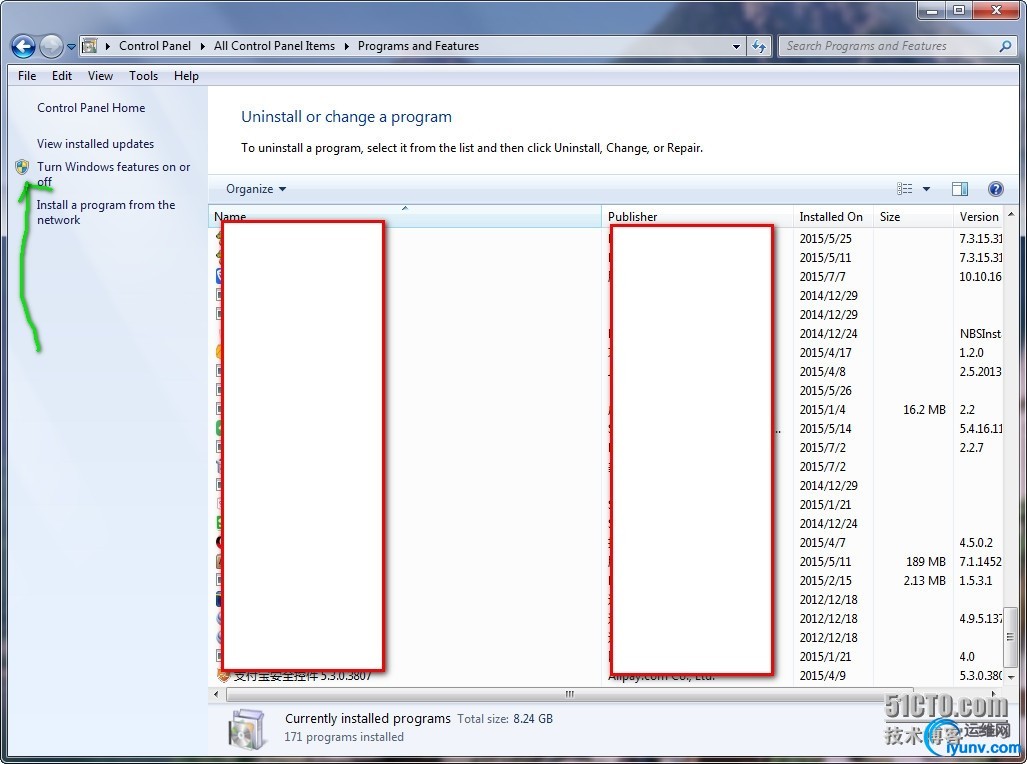Toggle the preview pane icon

point(960,189)
